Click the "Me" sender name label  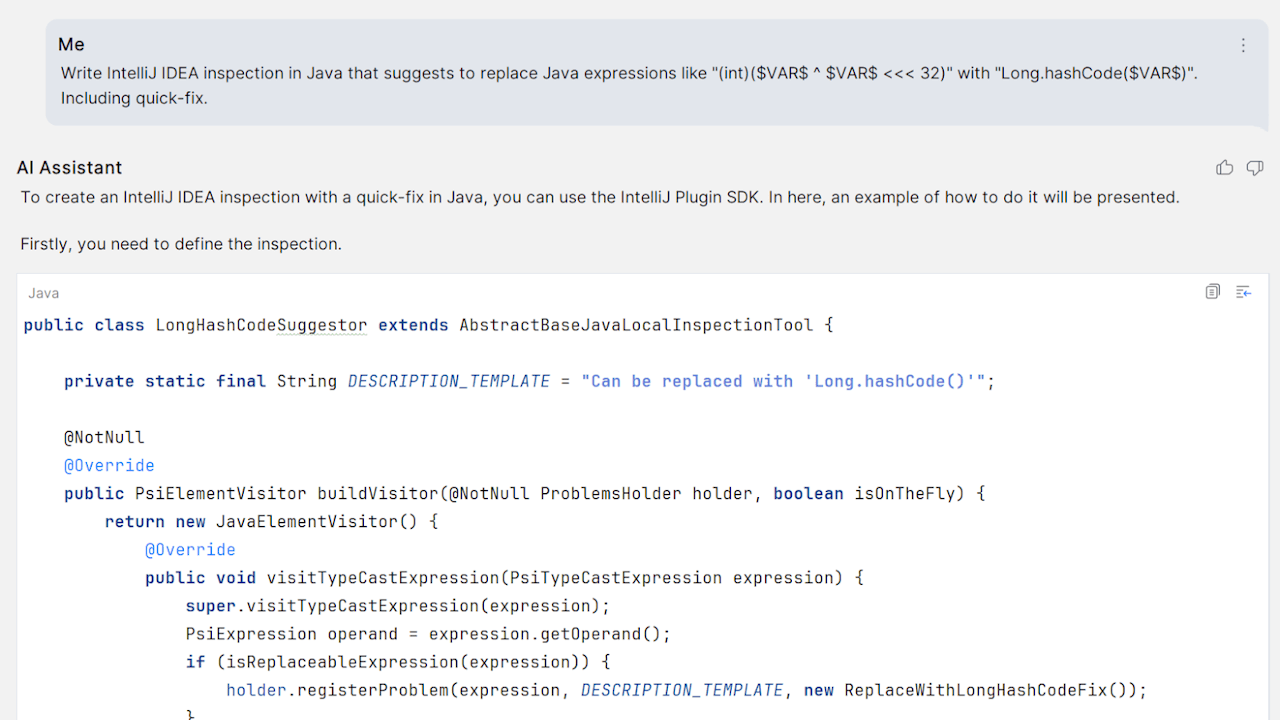click(71, 44)
